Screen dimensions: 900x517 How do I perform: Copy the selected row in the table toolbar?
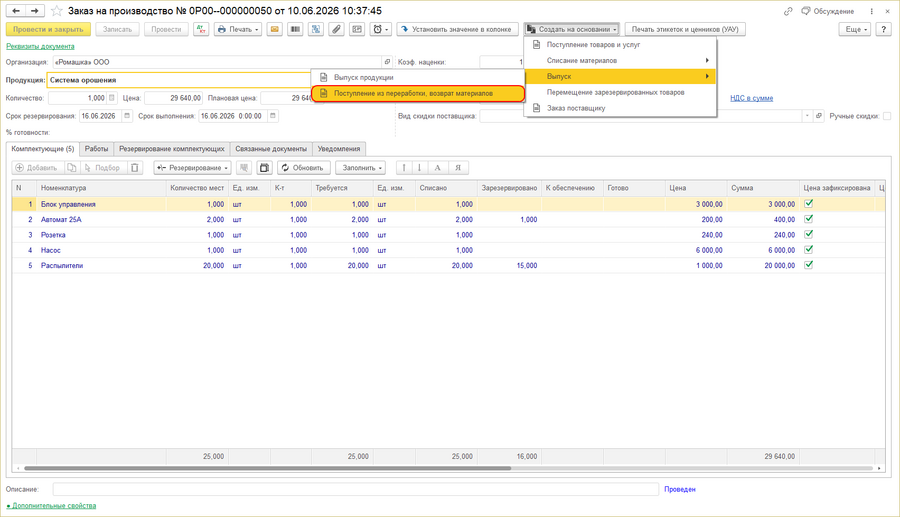coord(71,168)
